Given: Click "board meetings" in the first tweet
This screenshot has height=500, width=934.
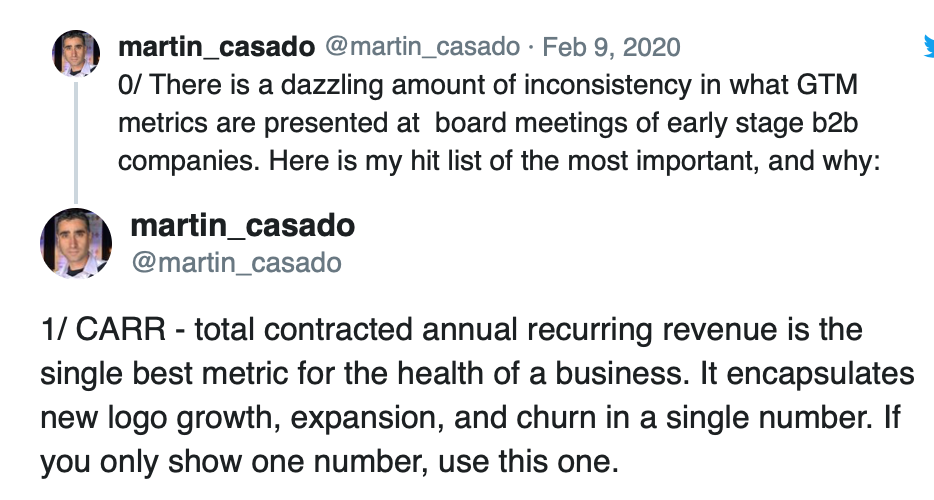Looking at the screenshot, I should (514, 123).
